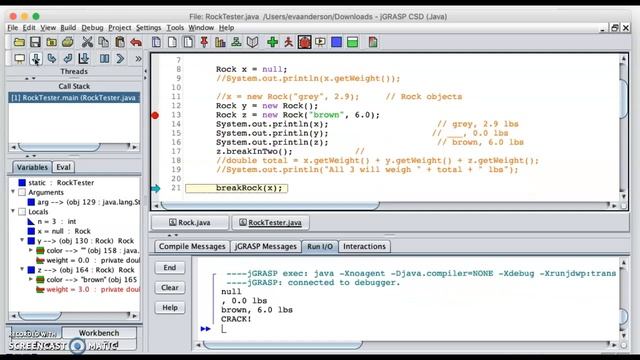The image size is (640, 360).
Task: Click the Run to Cursor debug icon
Action: (84, 59)
